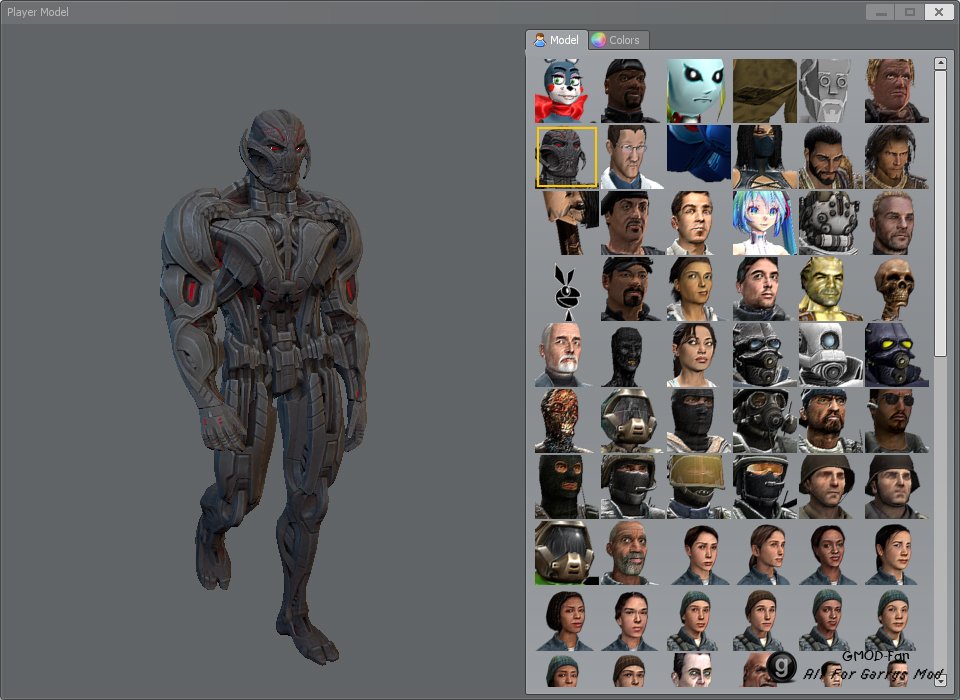The image size is (960, 700).
Task: Maximize the Player Model window
Action: coord(909,12)
